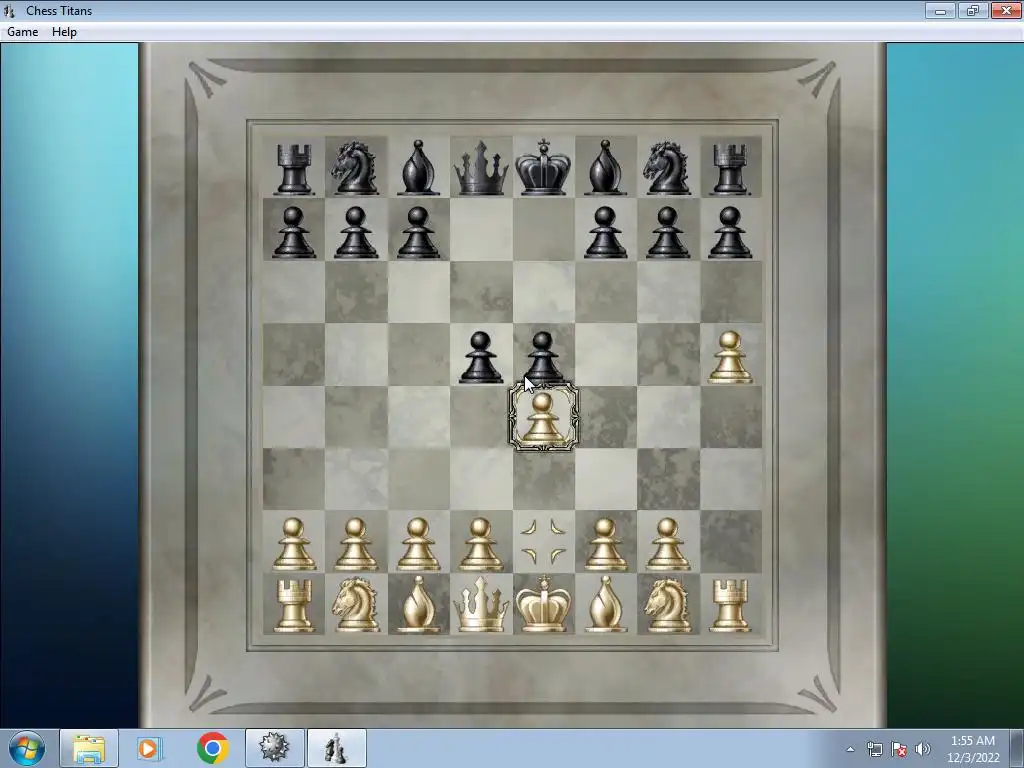The image size is (1024, 768).
Task: Show hidden system tray icons
Action: pyautogui.click(x=850, y=749)
